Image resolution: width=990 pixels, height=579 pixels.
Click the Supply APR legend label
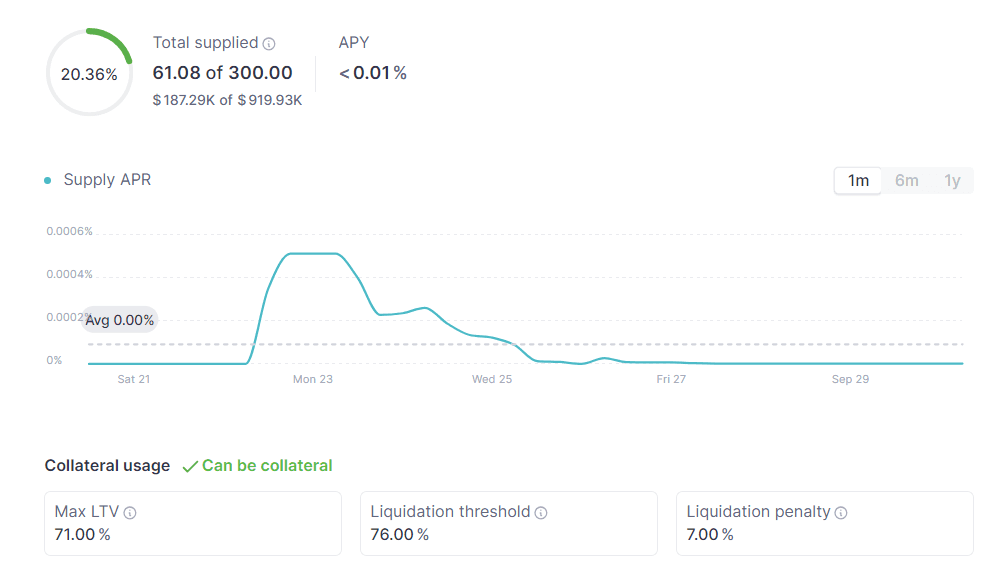pos(107,180)
